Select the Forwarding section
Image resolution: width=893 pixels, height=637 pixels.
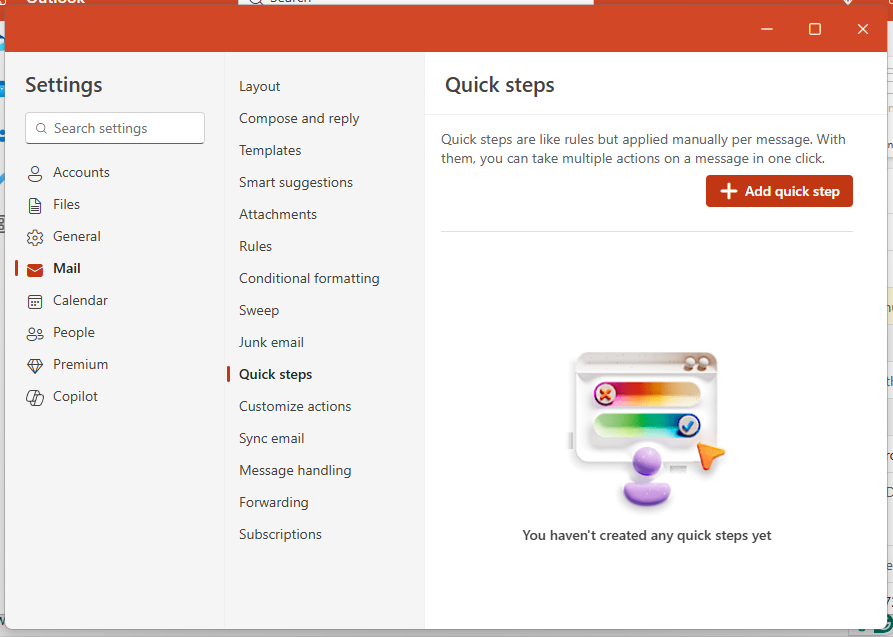(x=273, y=502)
